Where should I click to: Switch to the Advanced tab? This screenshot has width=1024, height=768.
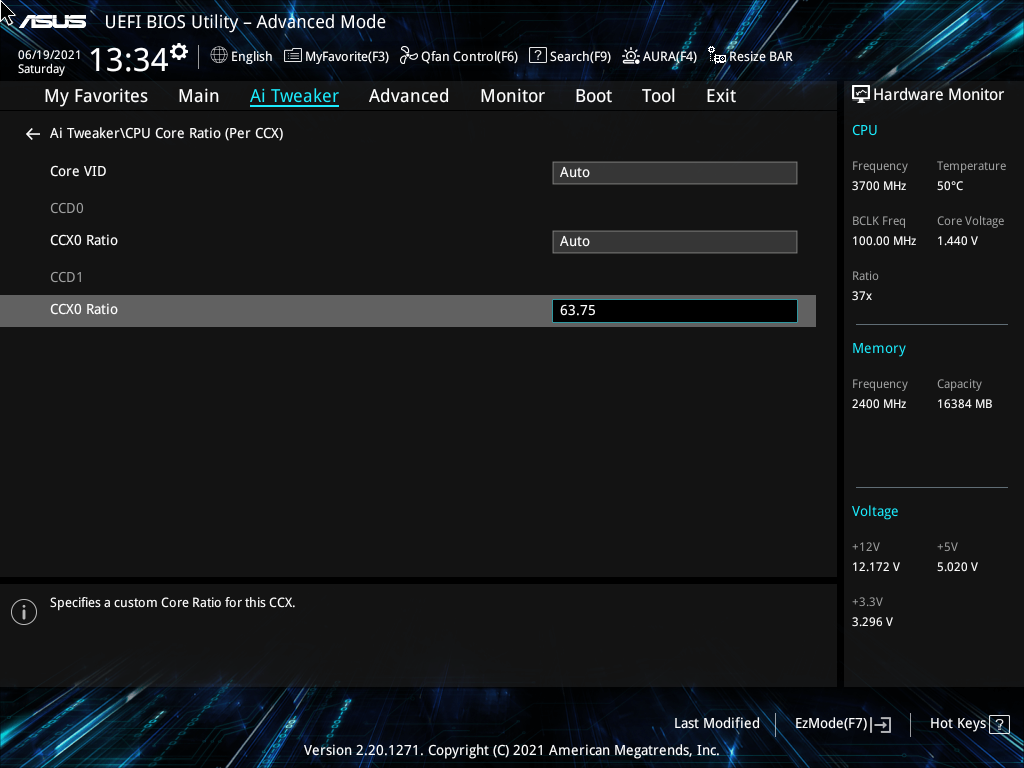[x=409, y=95]
